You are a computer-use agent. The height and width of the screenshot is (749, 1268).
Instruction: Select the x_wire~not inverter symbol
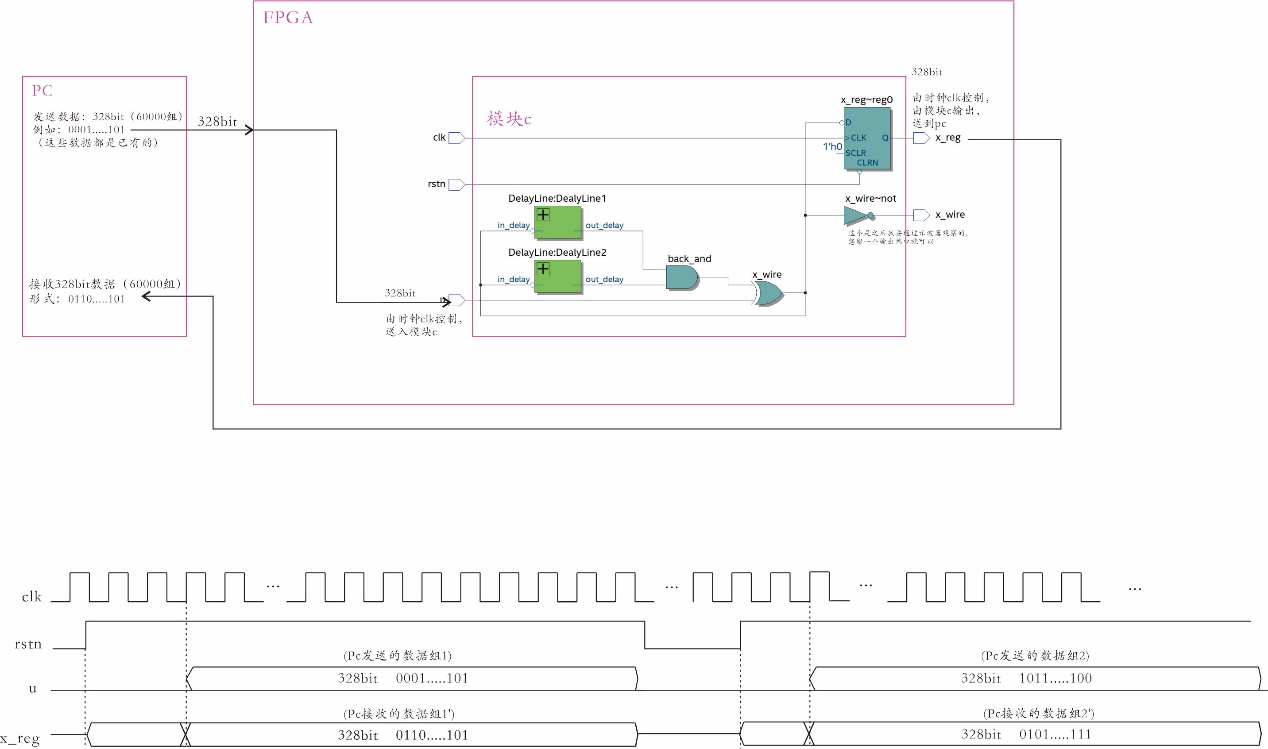coord(859,215)
